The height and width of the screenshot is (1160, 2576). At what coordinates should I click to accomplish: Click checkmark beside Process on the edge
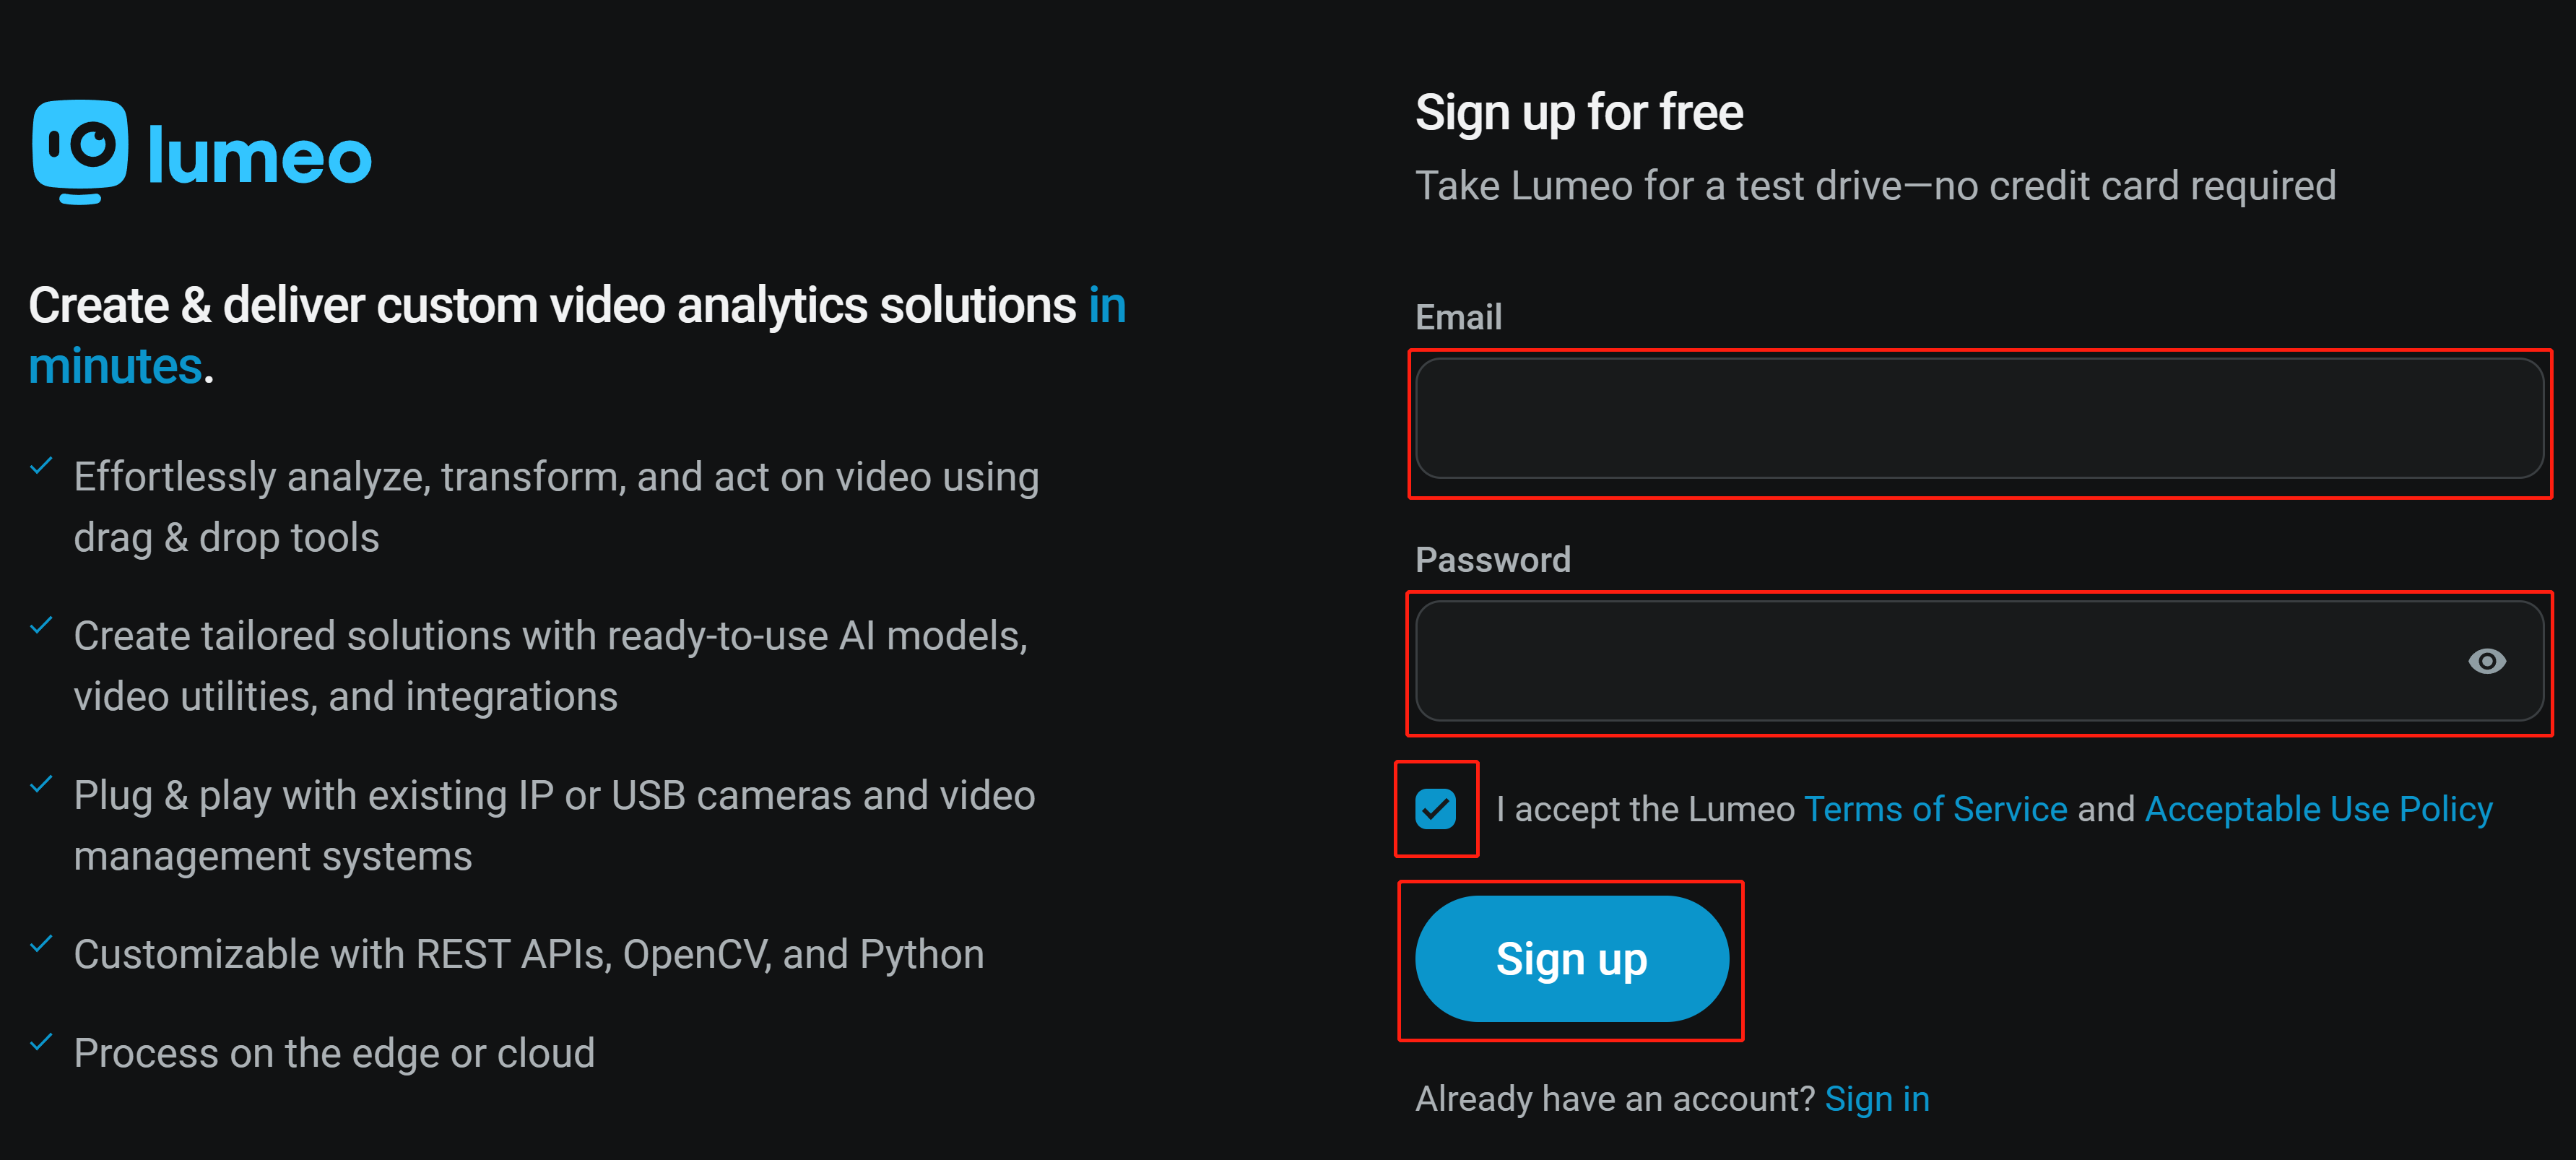pyautogui.click(x=41, y=1042)
